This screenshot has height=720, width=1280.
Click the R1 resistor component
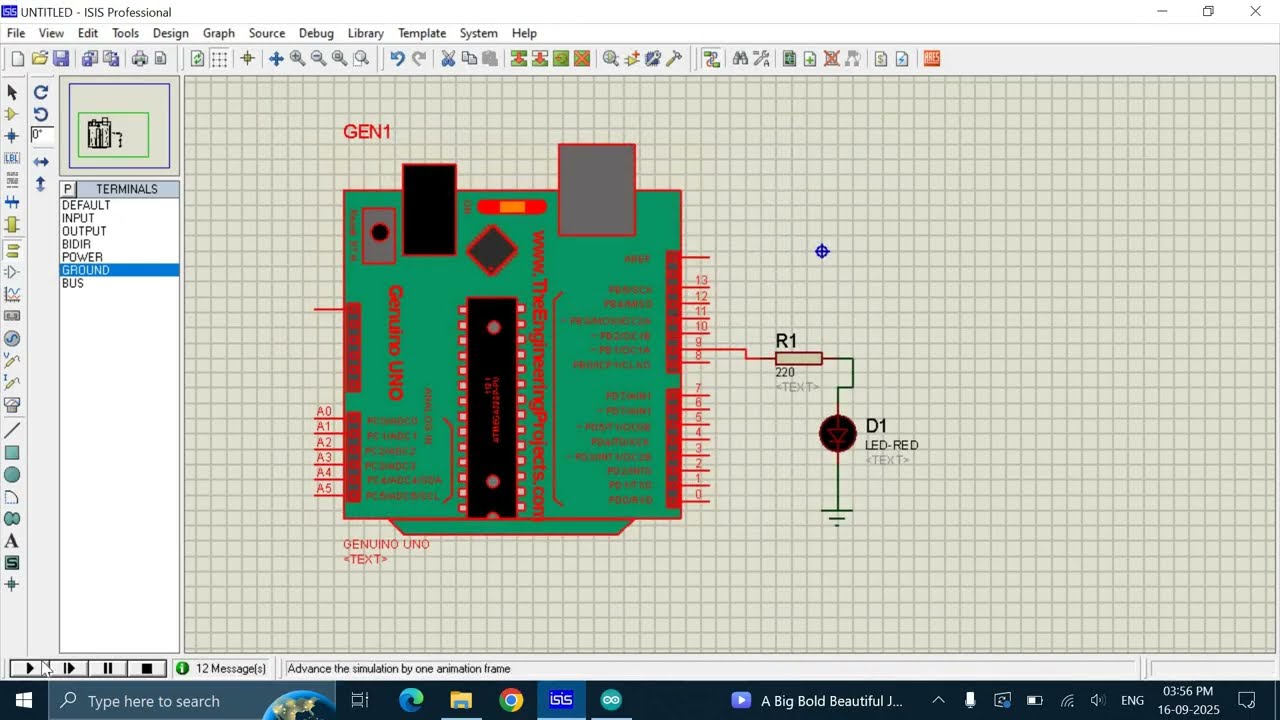(799, 358)
